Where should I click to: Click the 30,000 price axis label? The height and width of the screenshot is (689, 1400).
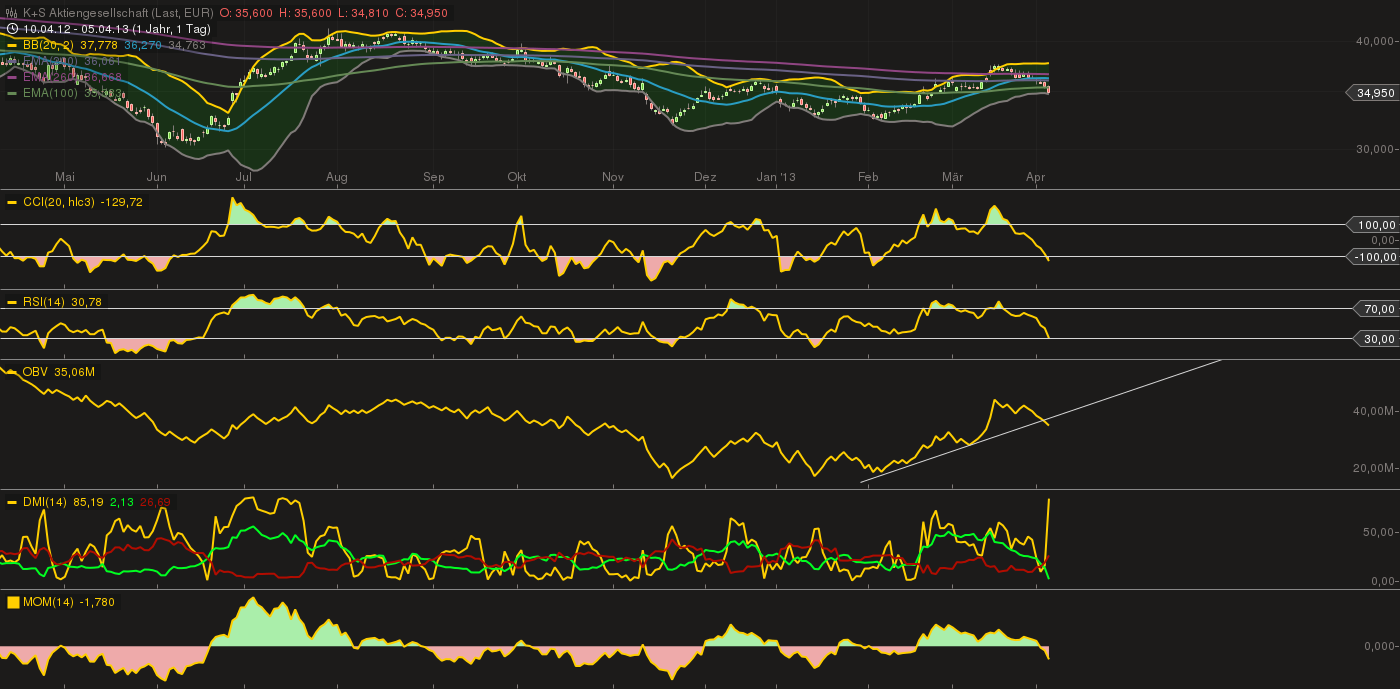pyautogui.click(x=1376, y=149)
